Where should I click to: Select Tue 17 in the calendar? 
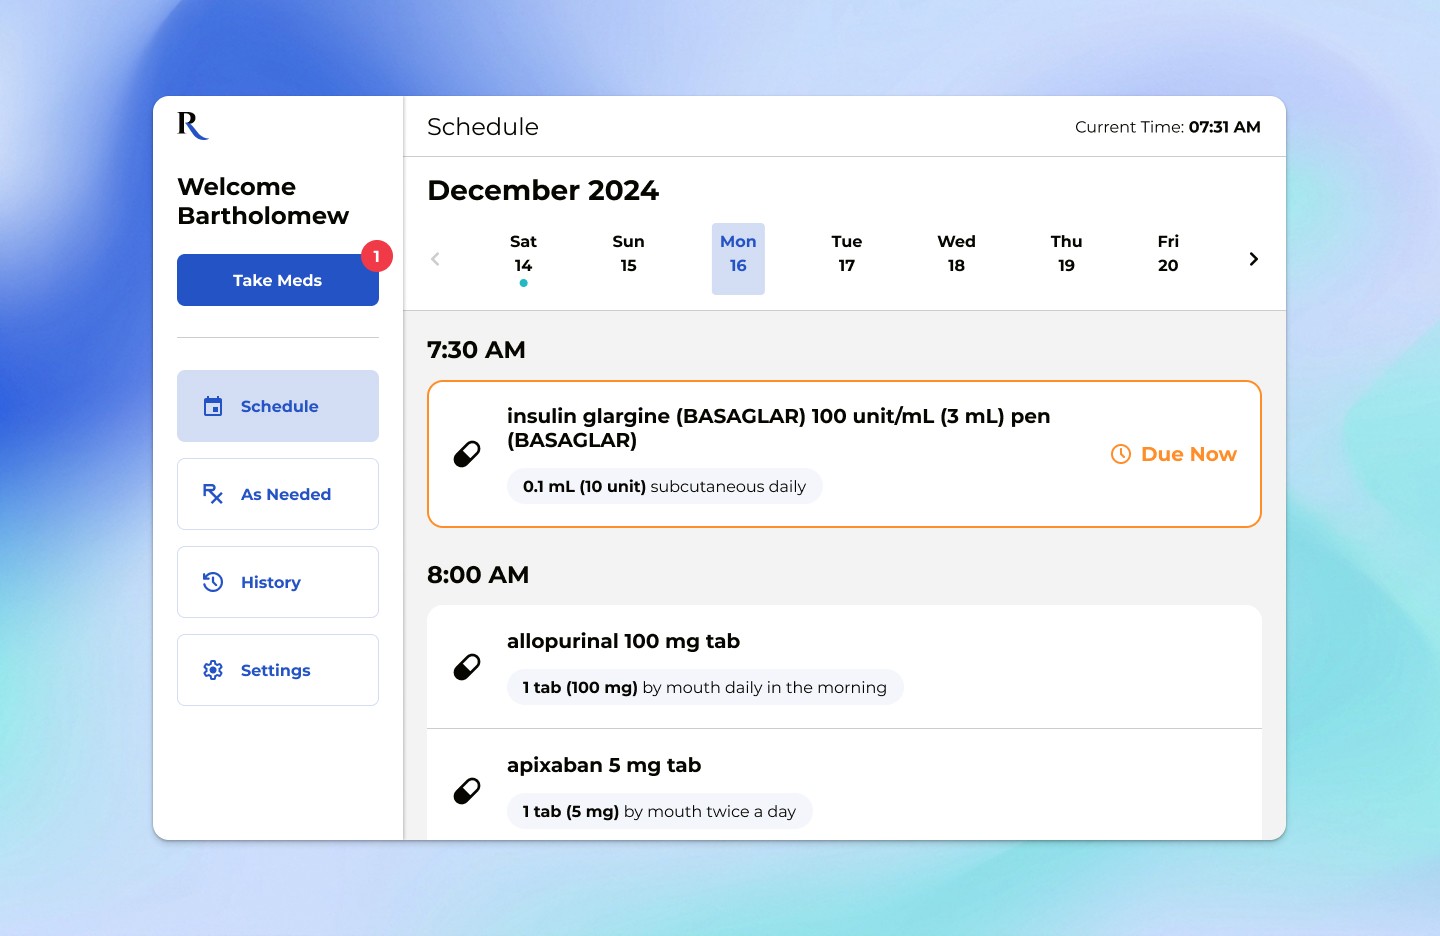847,254
